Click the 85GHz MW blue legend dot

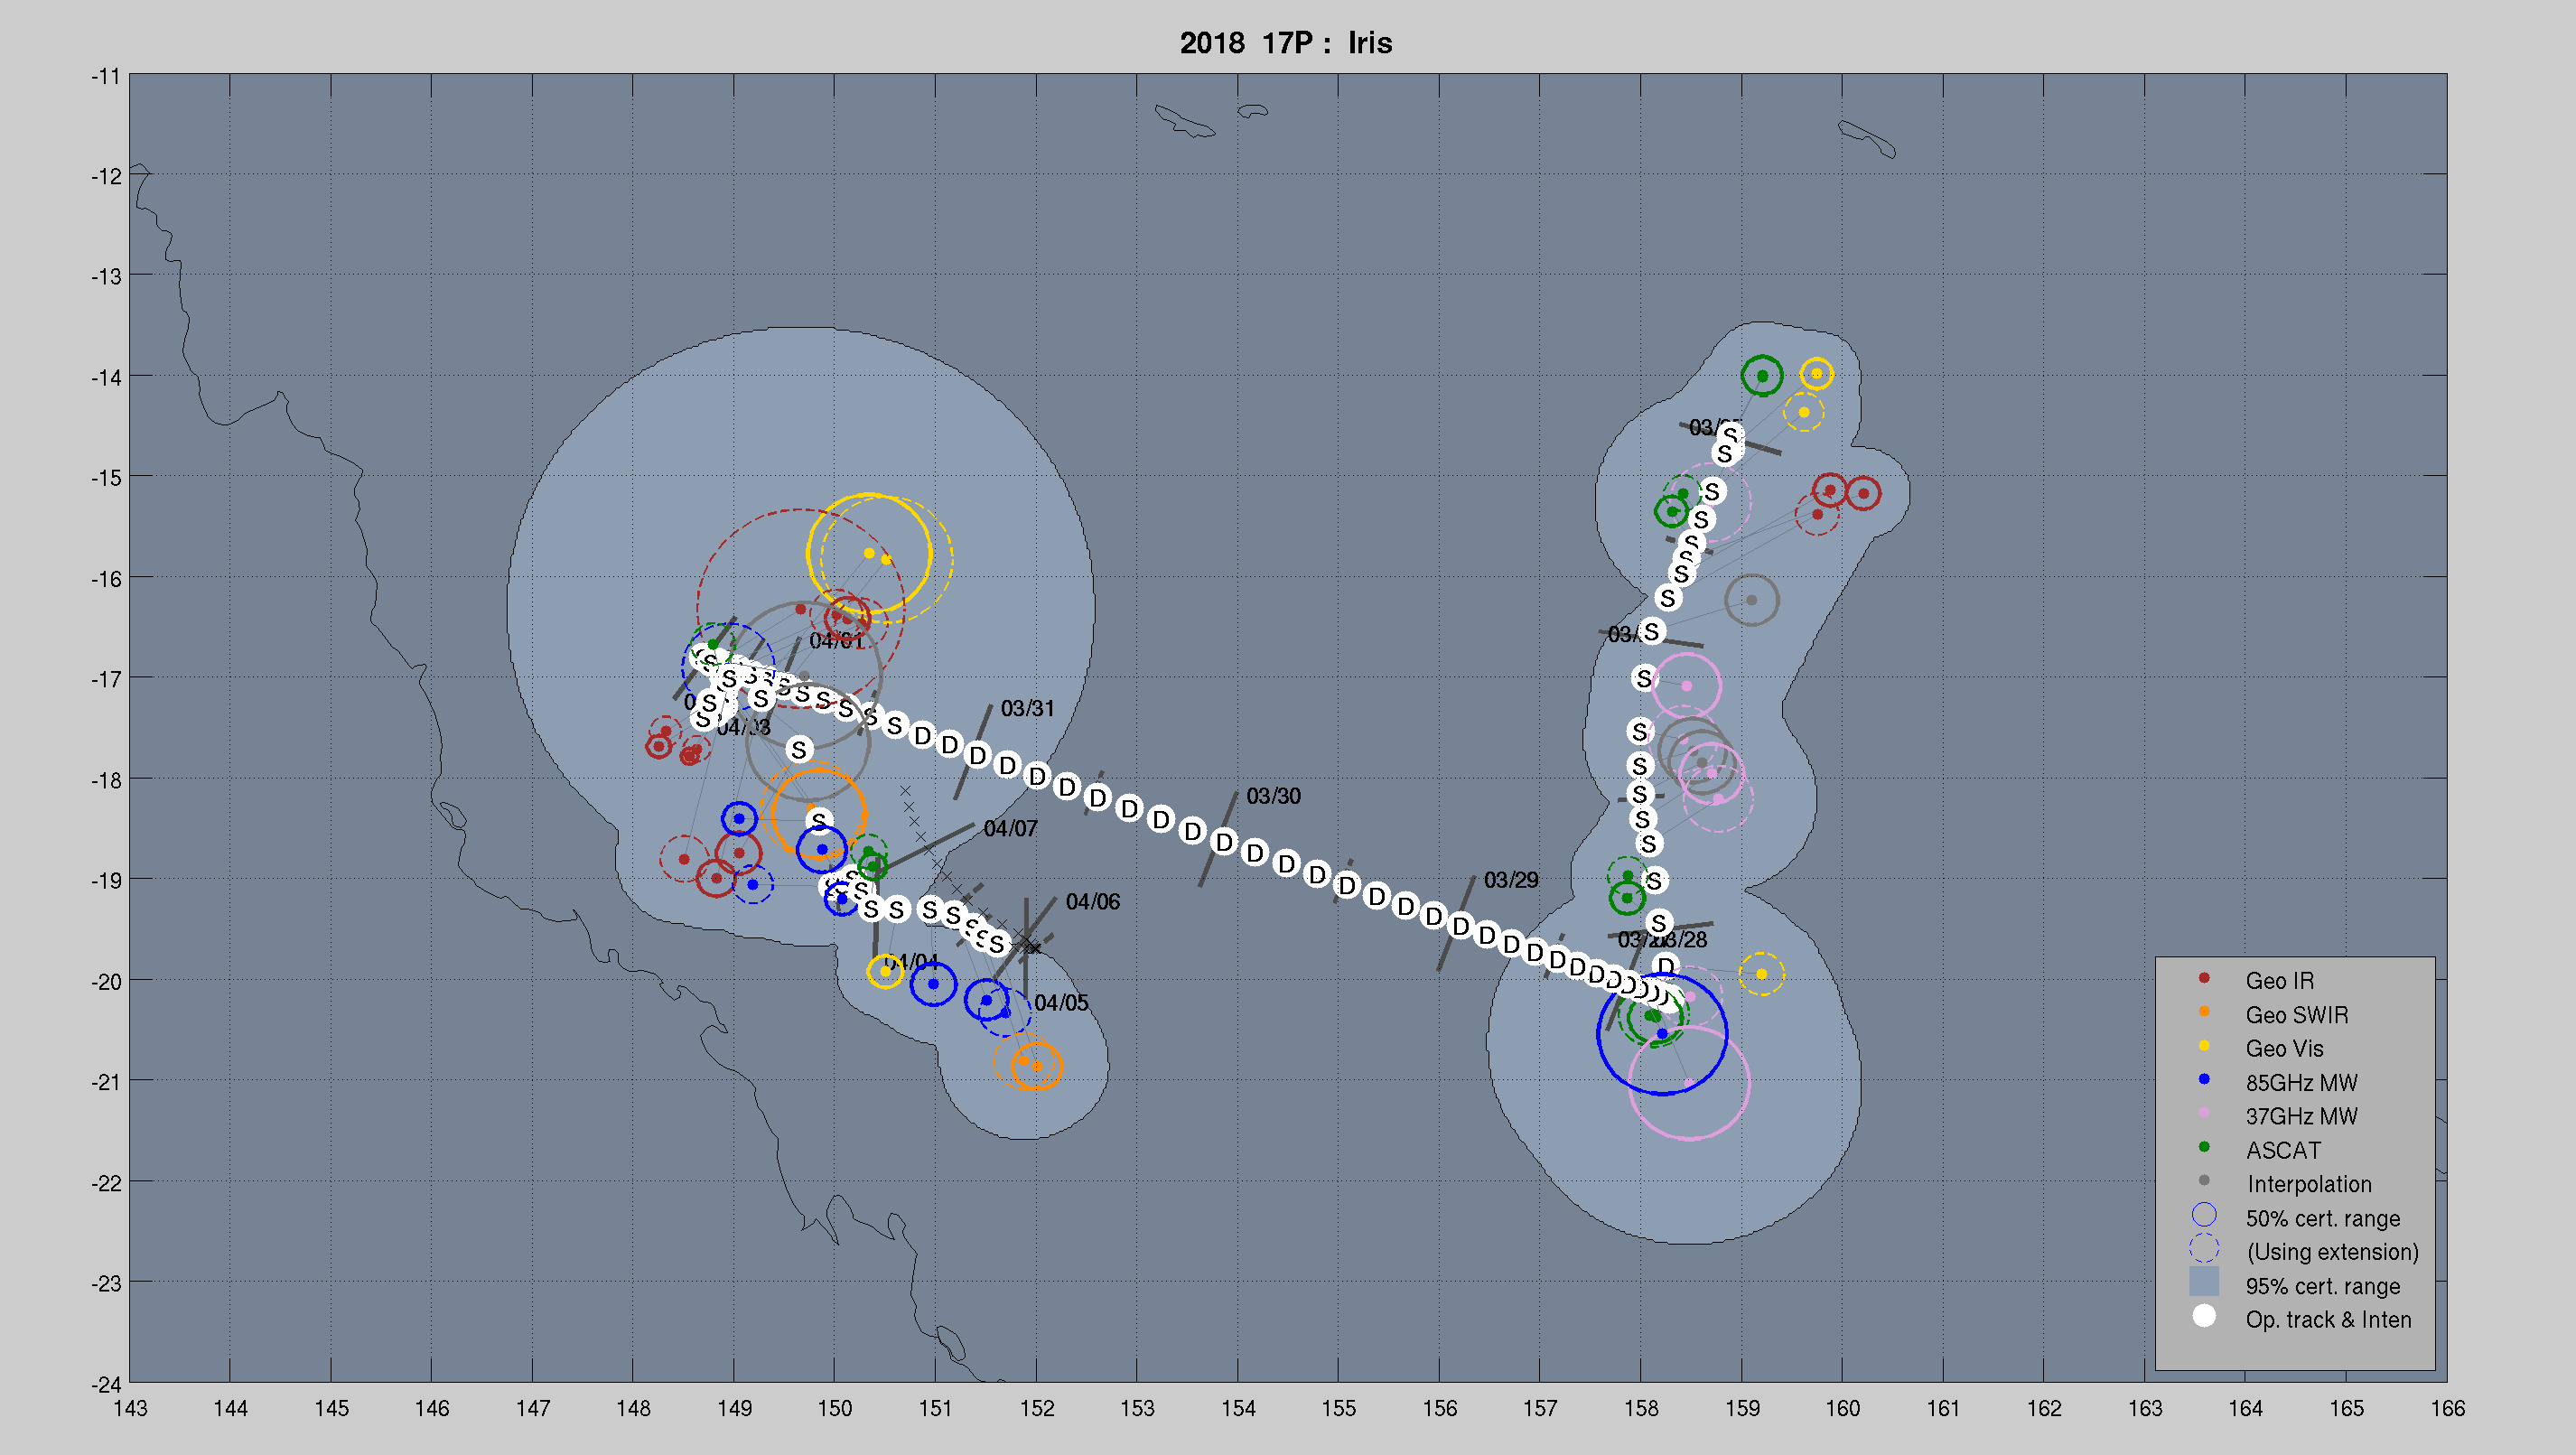coord(2203,1080)
